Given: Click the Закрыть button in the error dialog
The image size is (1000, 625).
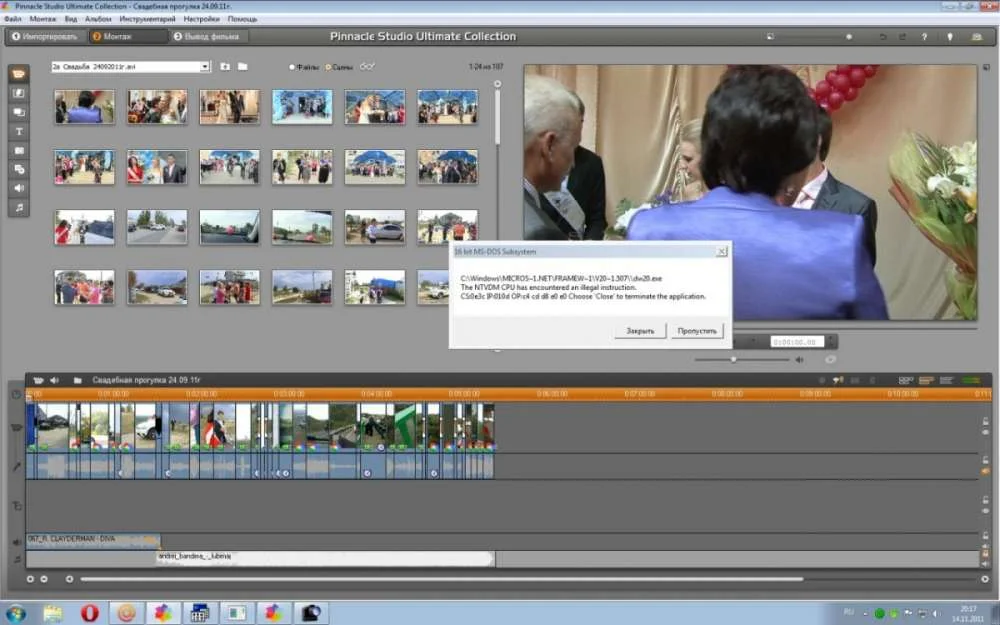Looking at the screenshot, I should point(640,330).
